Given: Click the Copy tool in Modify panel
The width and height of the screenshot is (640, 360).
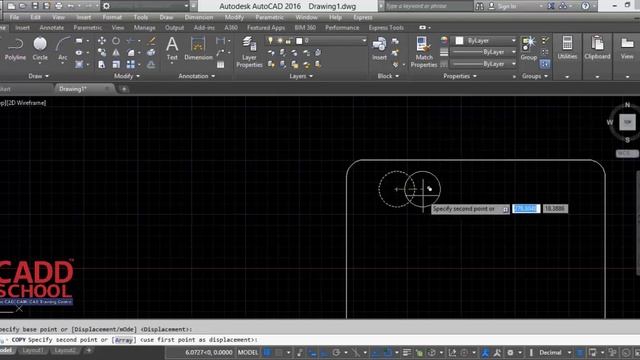Looking at the screenshot, I should pos(101,53).
